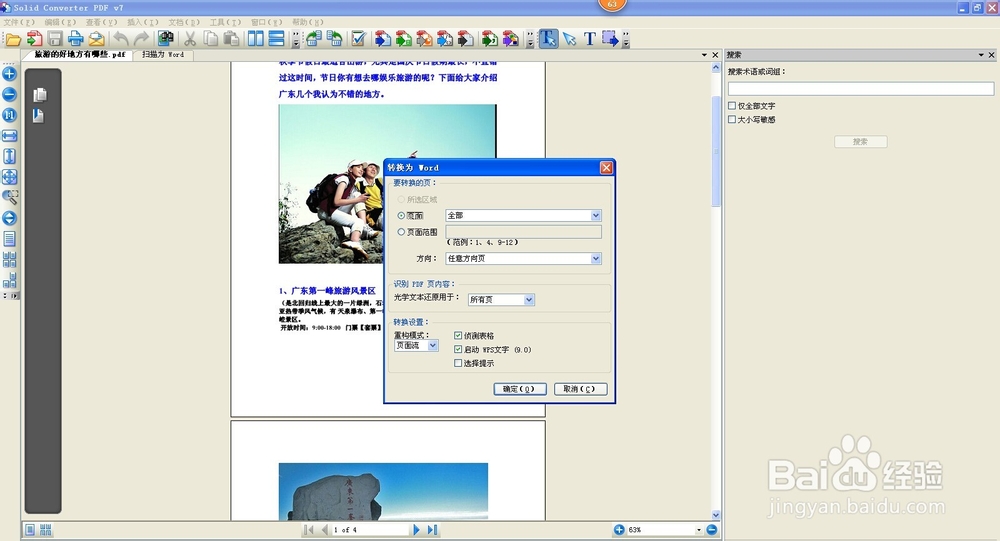The width and height of the screenshot is (1000, 541).
Task: Open the 方向 '任意方向页' dropdown
Action: pyautogui.click(x=596, y=258)
